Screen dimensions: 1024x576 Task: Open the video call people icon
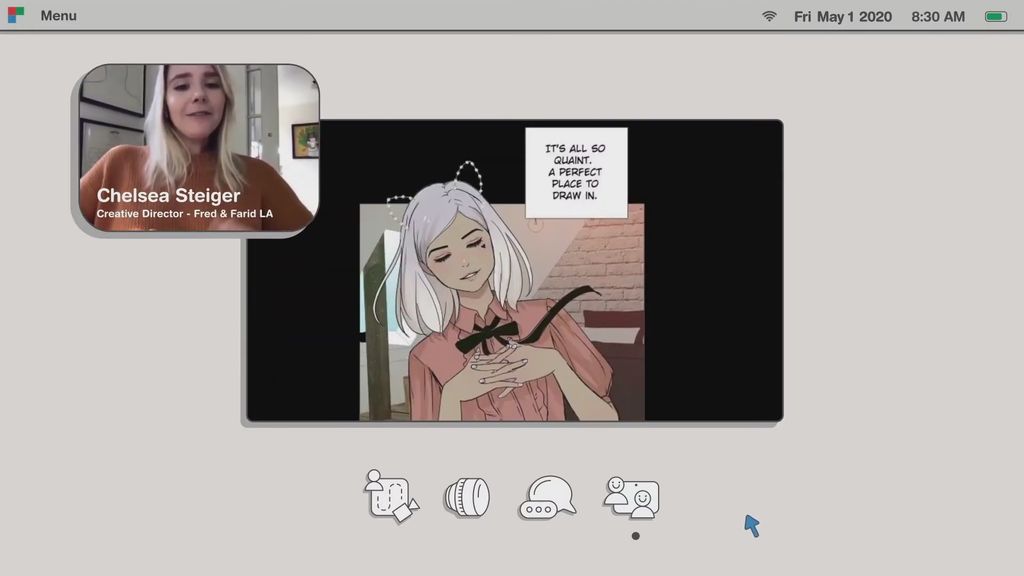(631, 498)
